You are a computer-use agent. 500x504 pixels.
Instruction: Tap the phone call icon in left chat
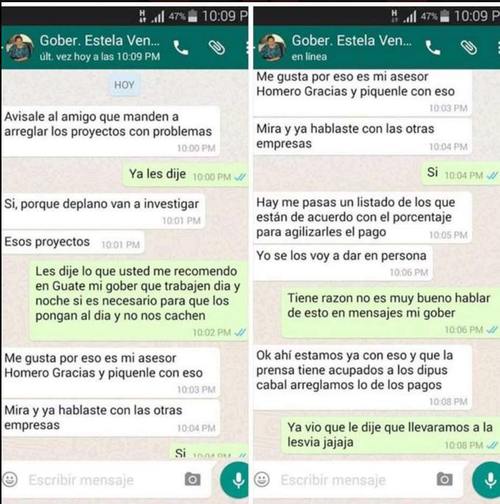pyautogui.click(x=181, y=48)
